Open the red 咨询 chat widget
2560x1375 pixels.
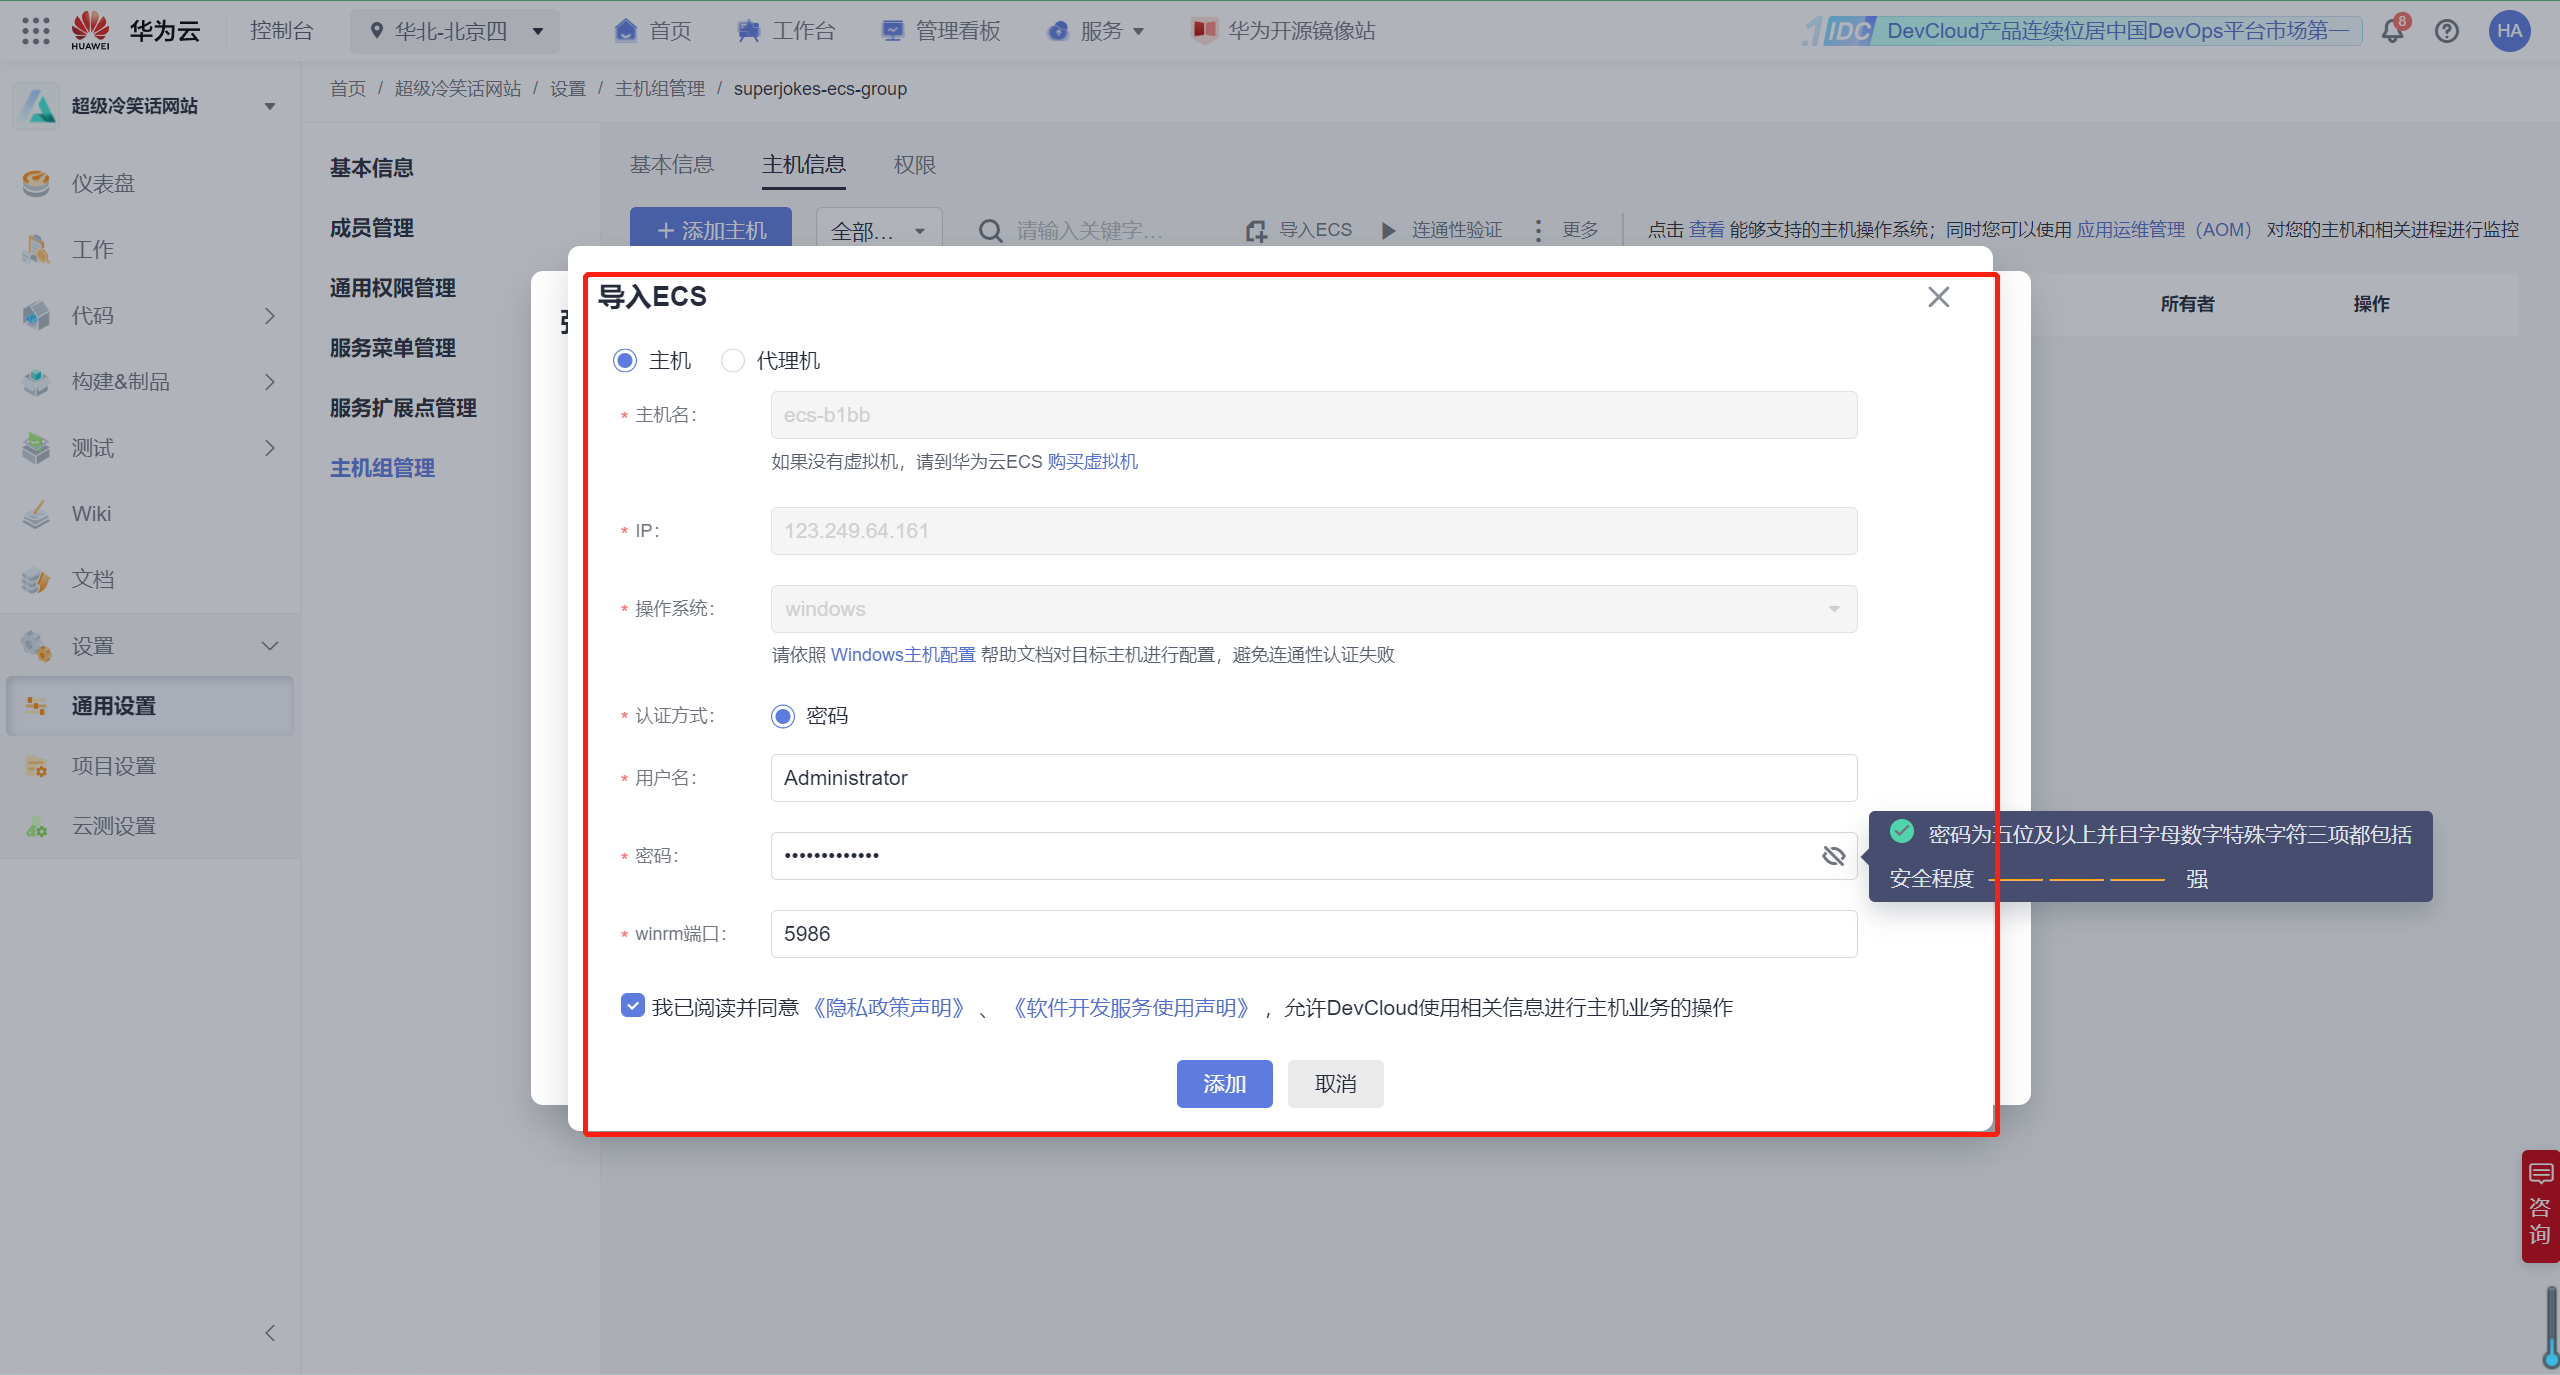click(x=2540, y=1206)
